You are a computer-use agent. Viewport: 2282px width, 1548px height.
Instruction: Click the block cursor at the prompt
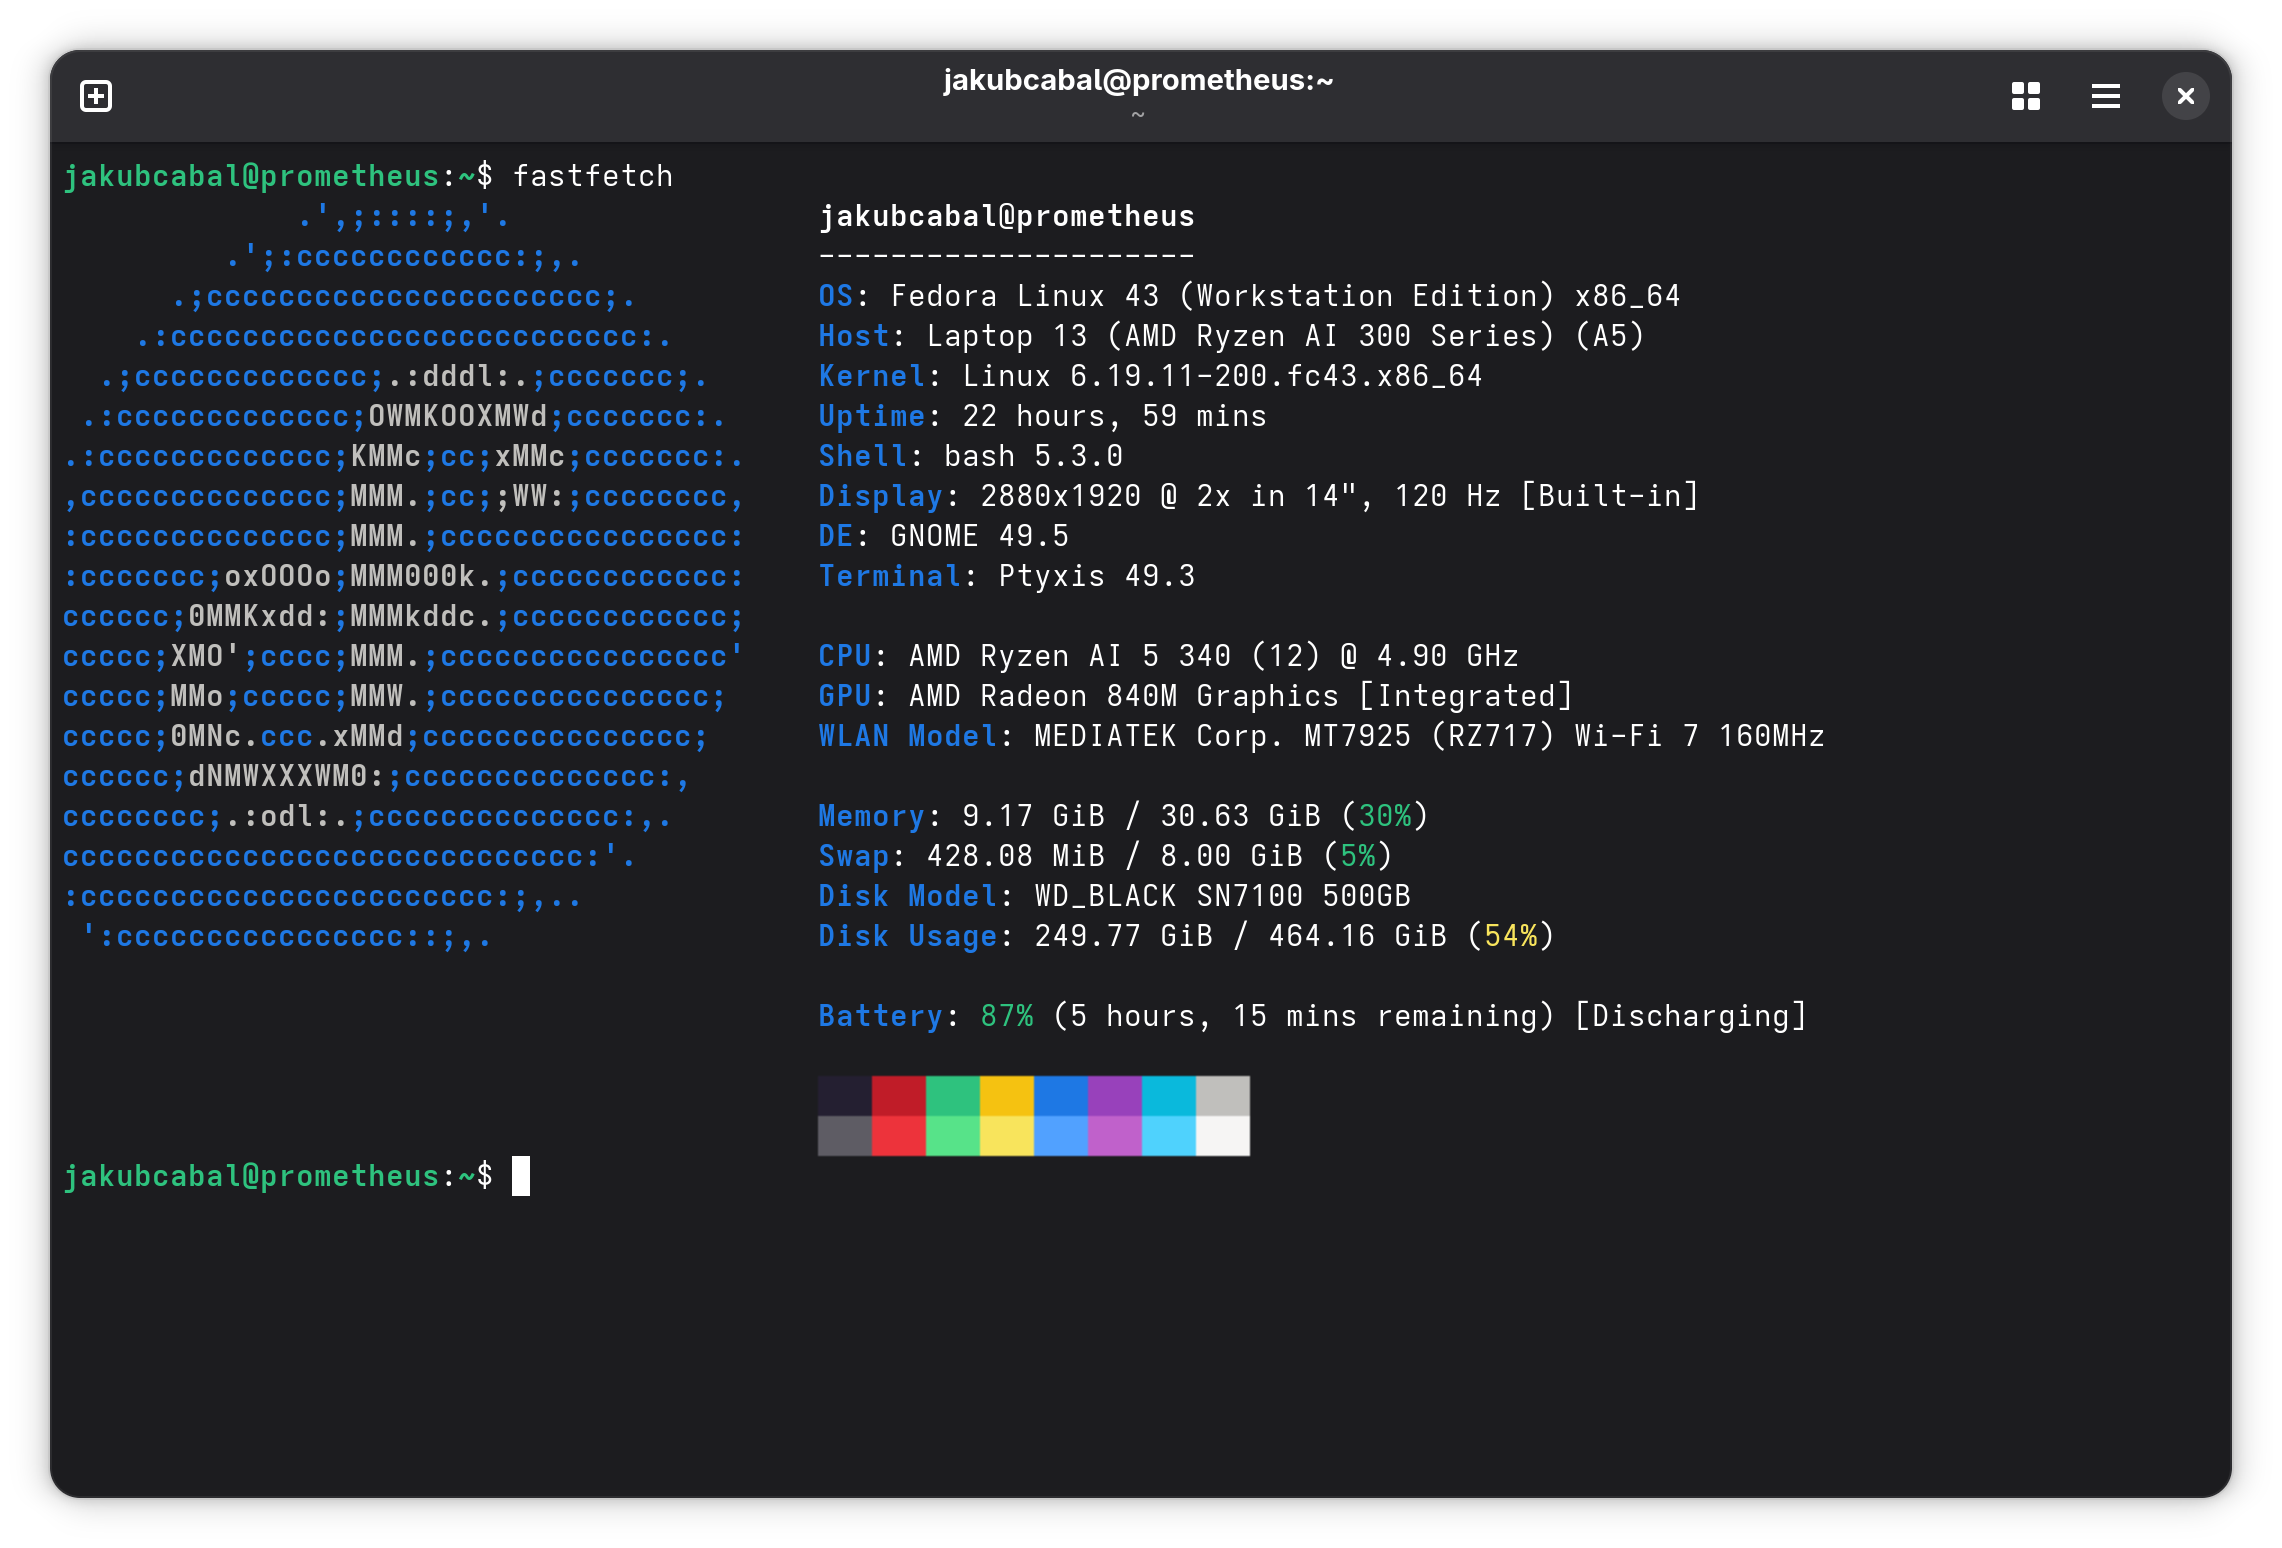(520, 1175)
